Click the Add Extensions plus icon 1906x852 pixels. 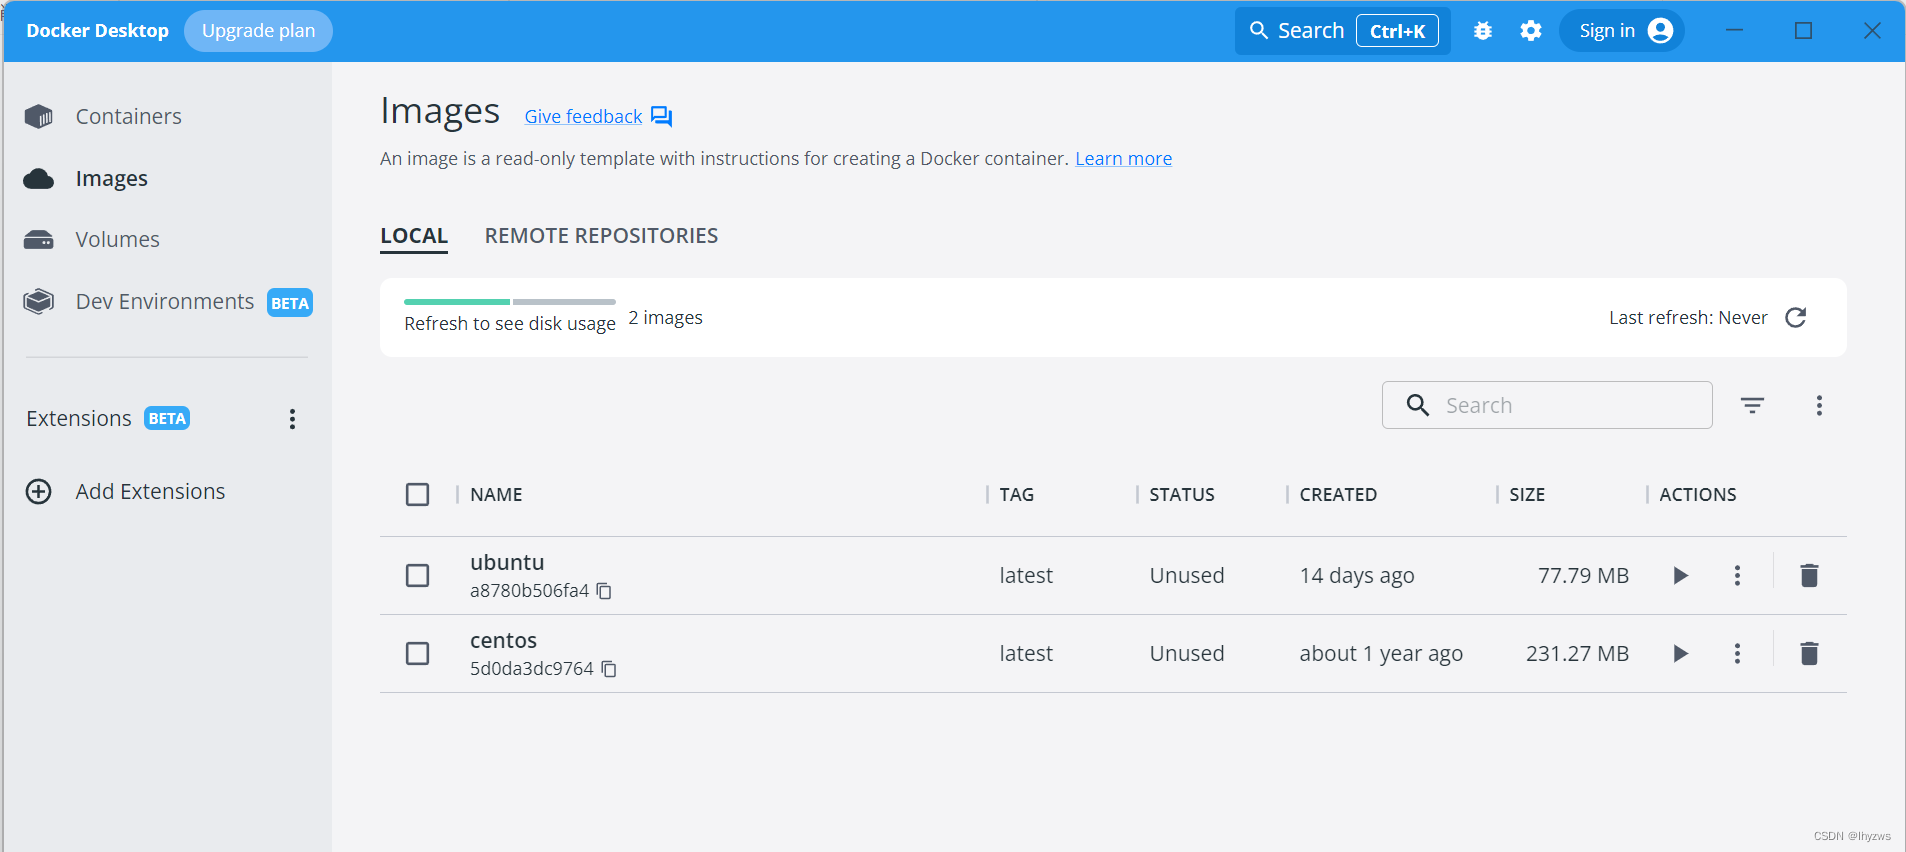(x=39, y=492)
